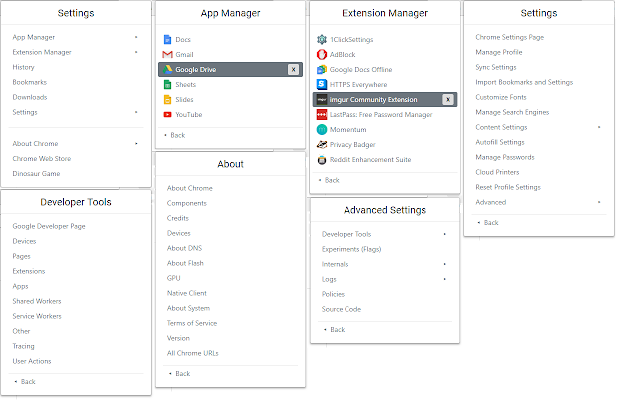Viewport: 640px width, 400px height.
Task: Remove imgur Community Extension with X button
Action: pyautogui.click(x=448, y=100)
